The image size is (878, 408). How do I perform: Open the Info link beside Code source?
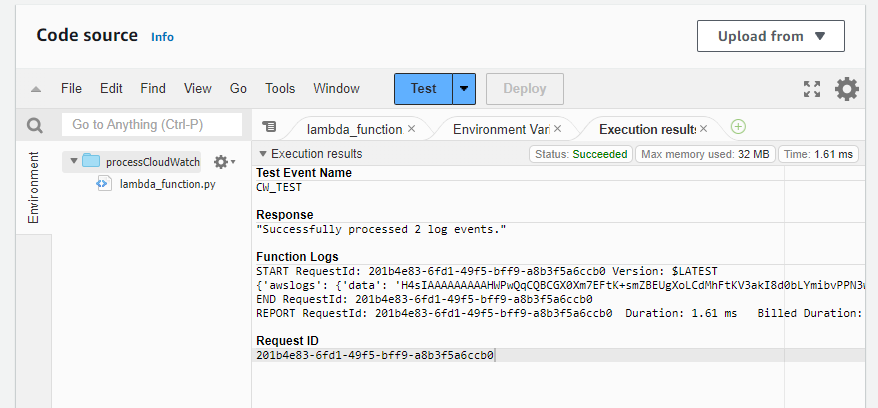pyautogui.click(x=162, y=37)
